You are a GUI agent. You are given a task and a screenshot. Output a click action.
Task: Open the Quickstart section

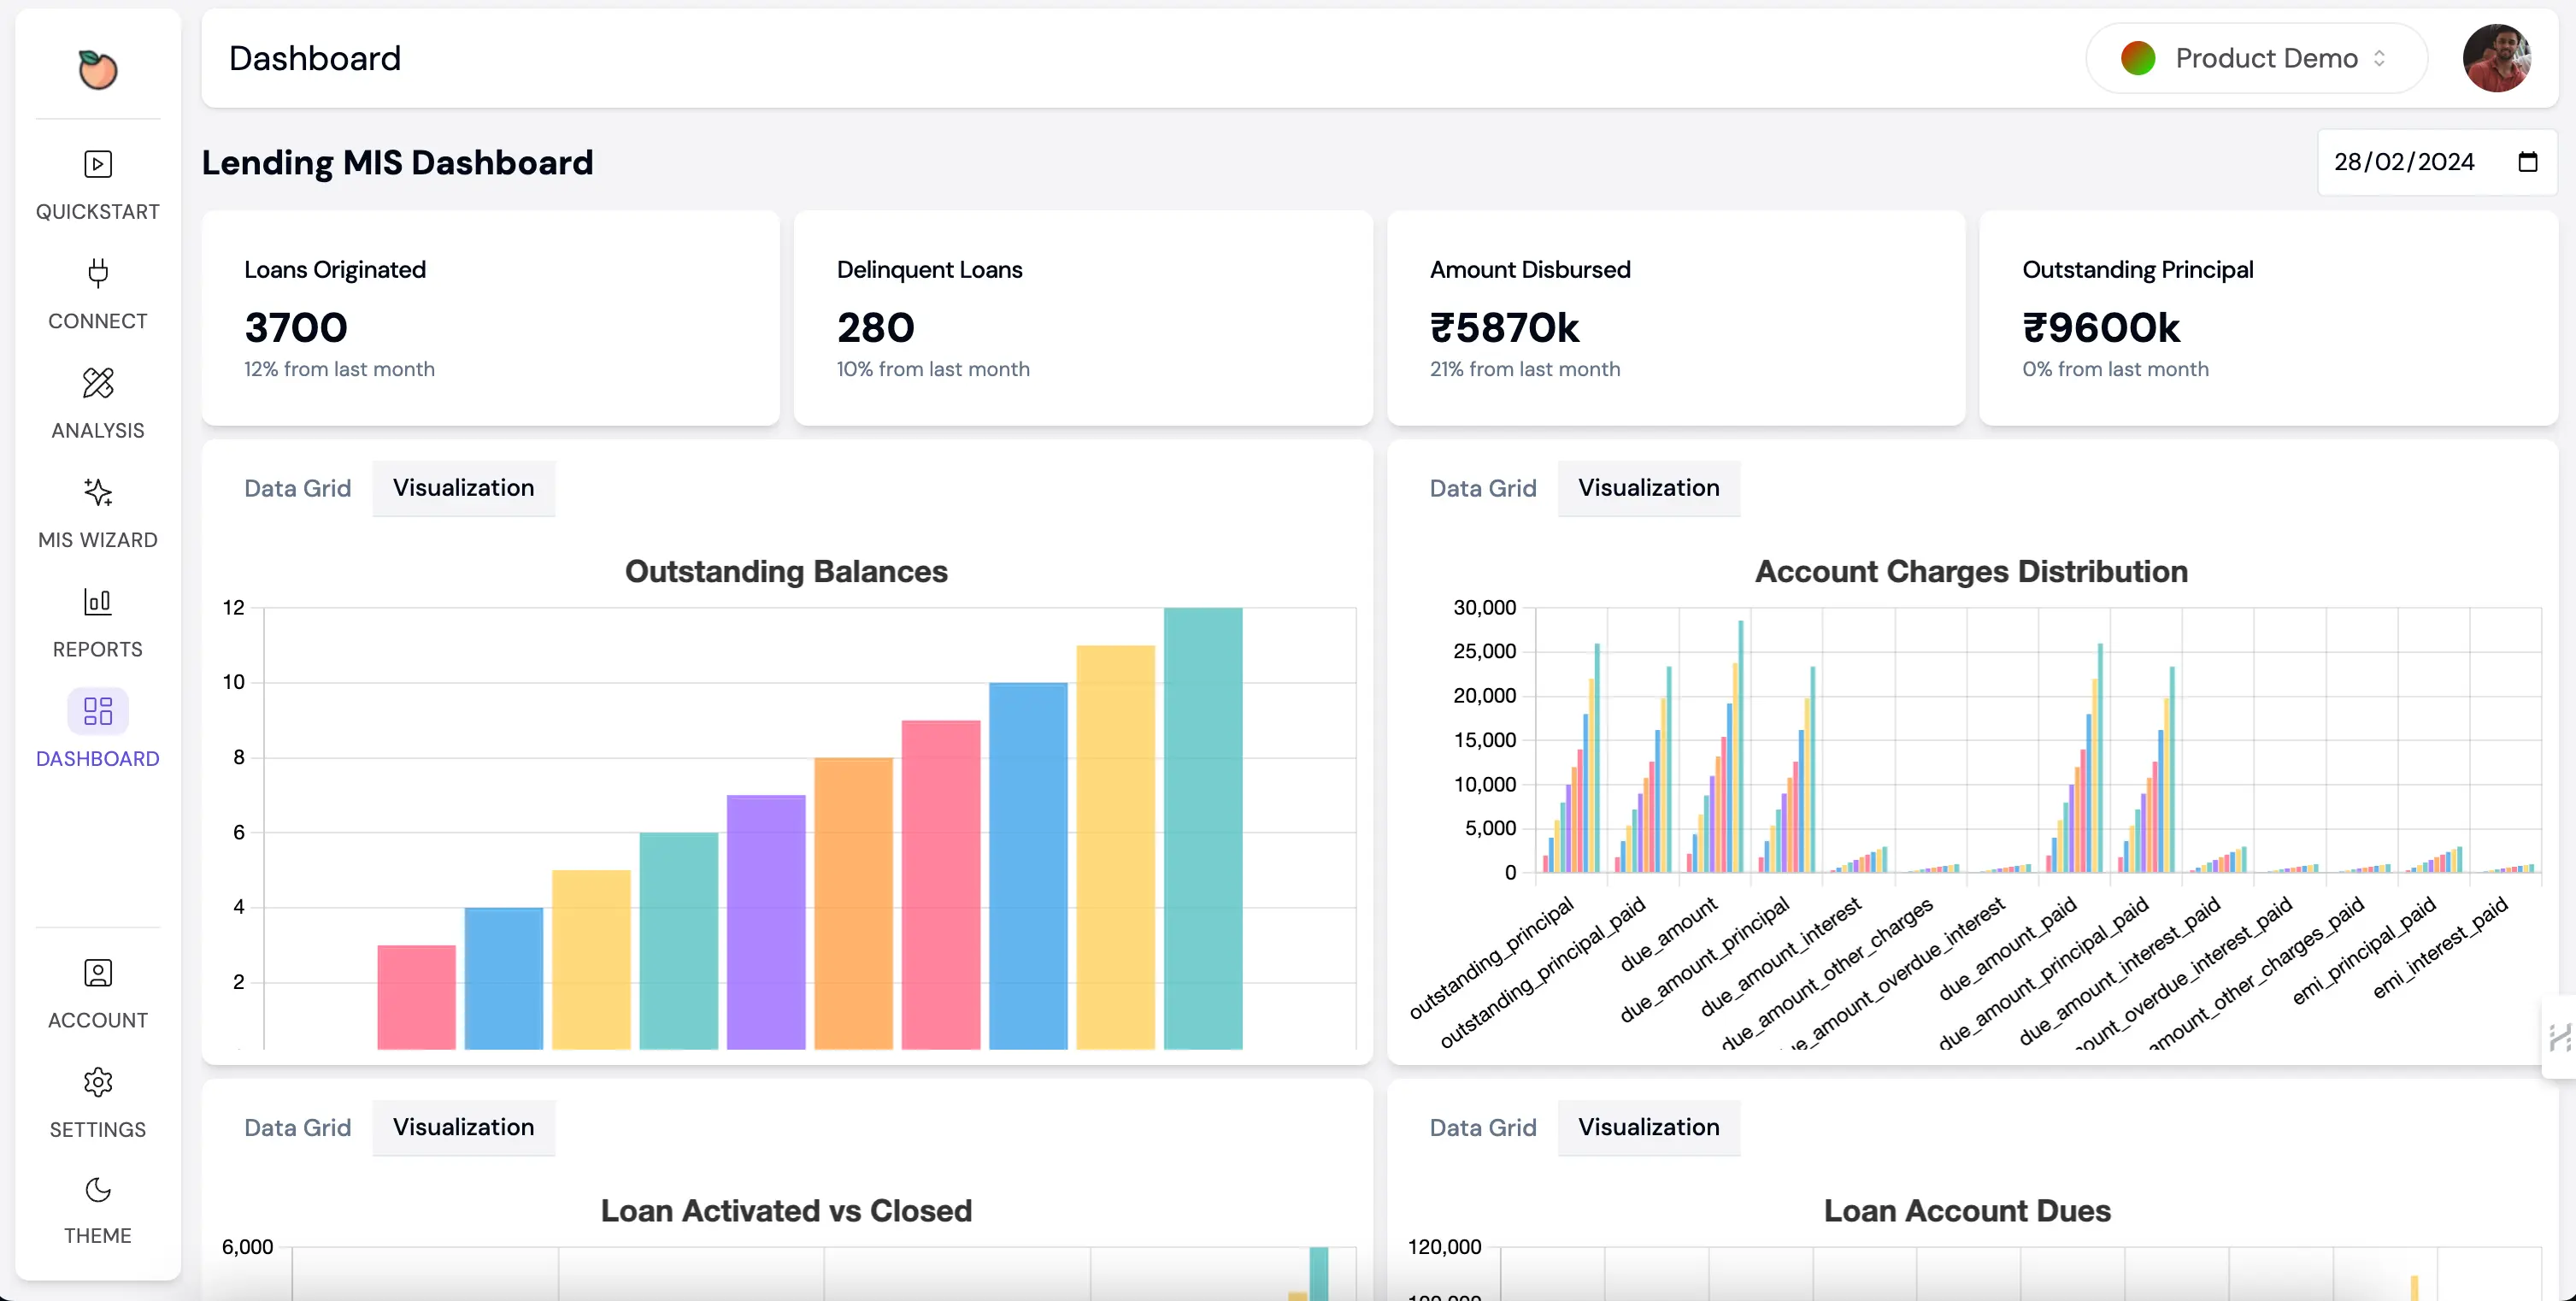pyautogui.click(x=96, y=185)
